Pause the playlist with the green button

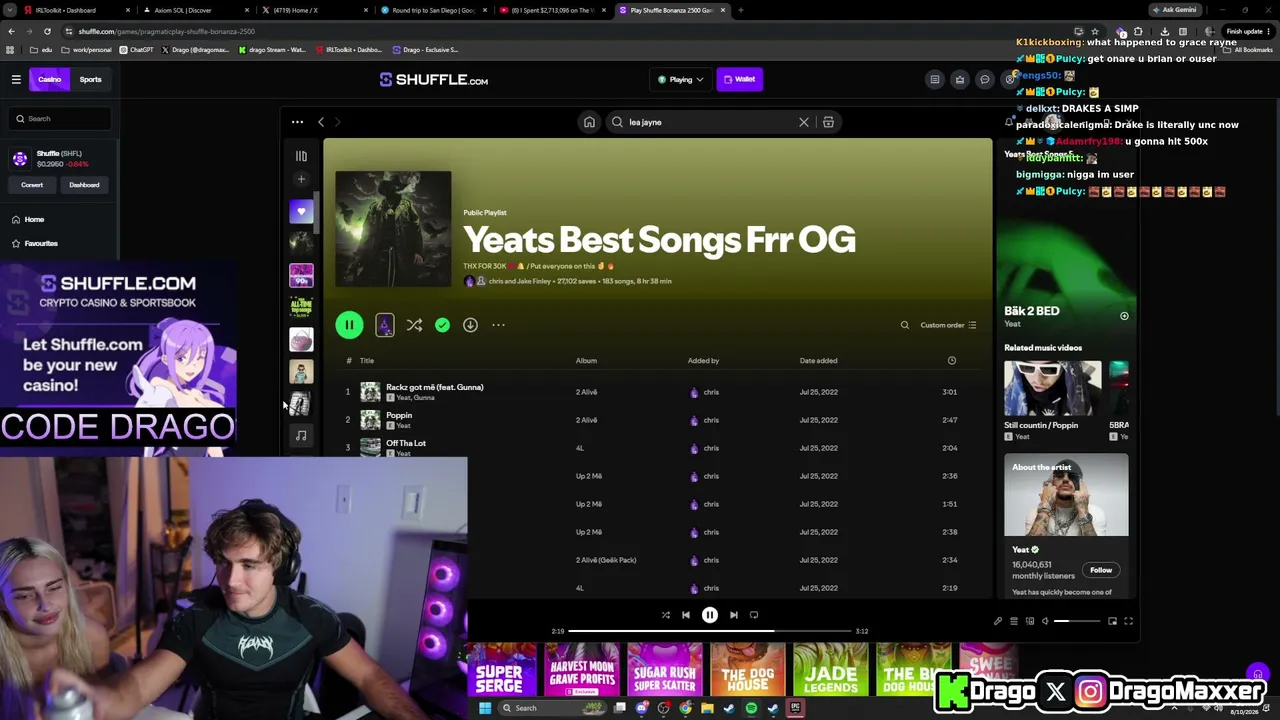click(x=349, y=325)
